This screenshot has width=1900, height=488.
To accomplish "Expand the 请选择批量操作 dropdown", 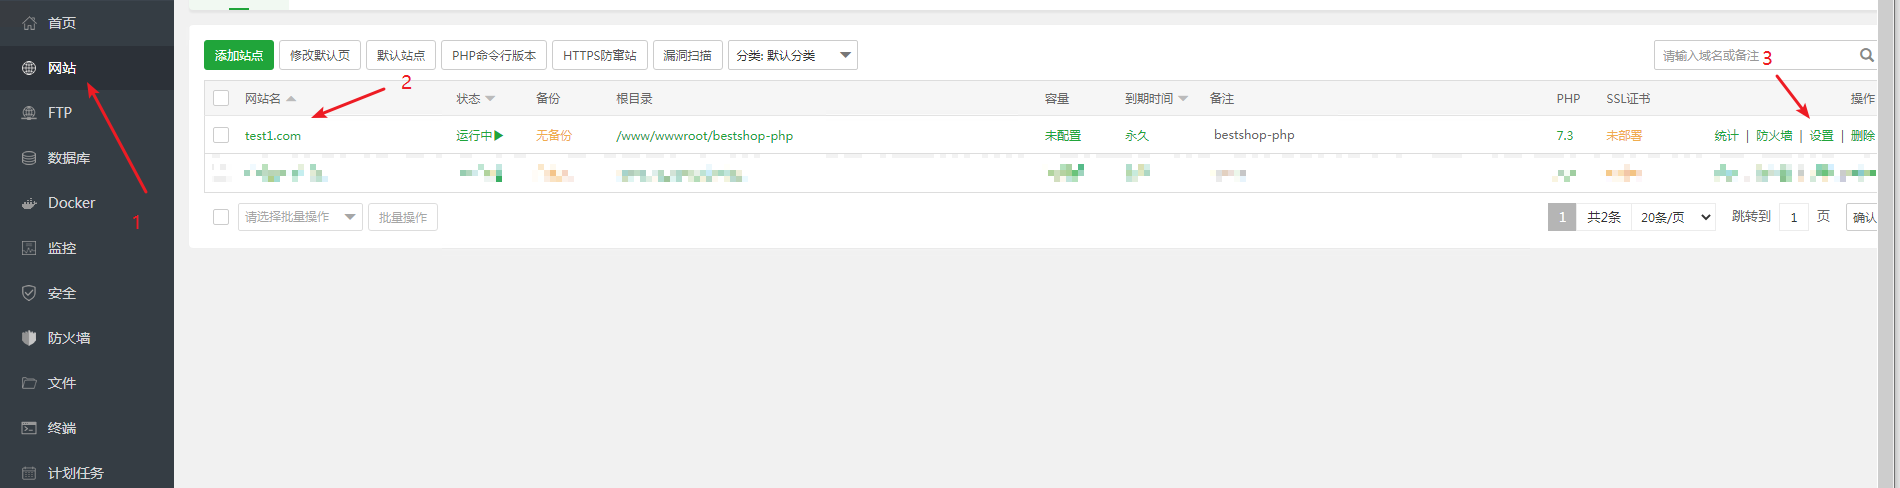I will click(300, 217).
